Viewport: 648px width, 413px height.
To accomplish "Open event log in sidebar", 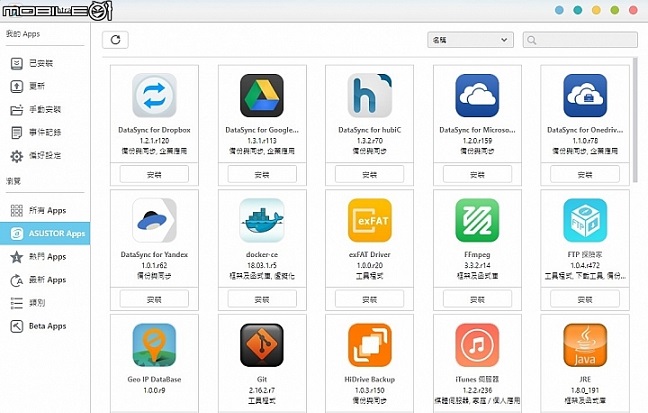I will click(45, 133).
